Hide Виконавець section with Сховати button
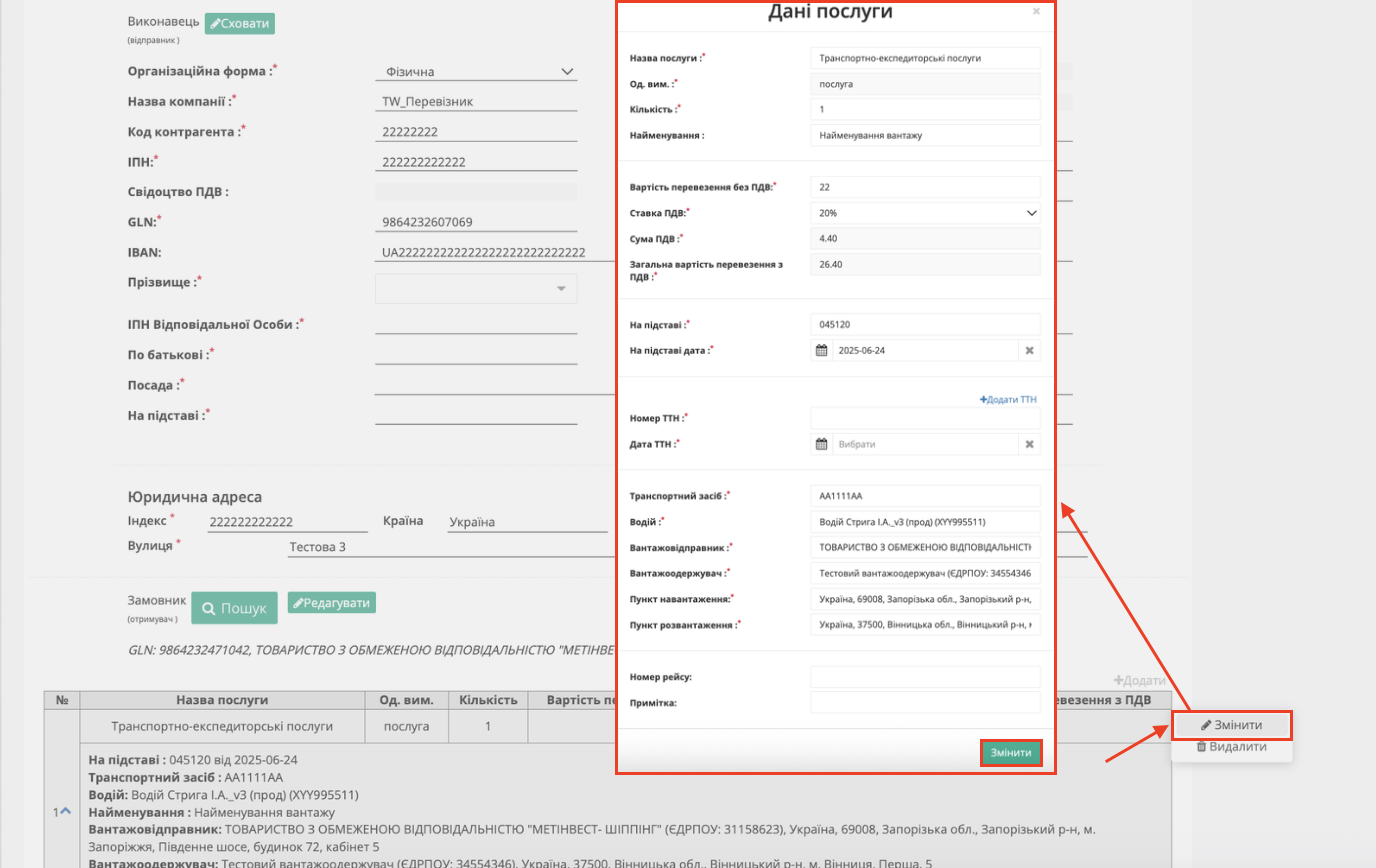This screenshot has height=868, width=1376. click(x=239, y=23)
